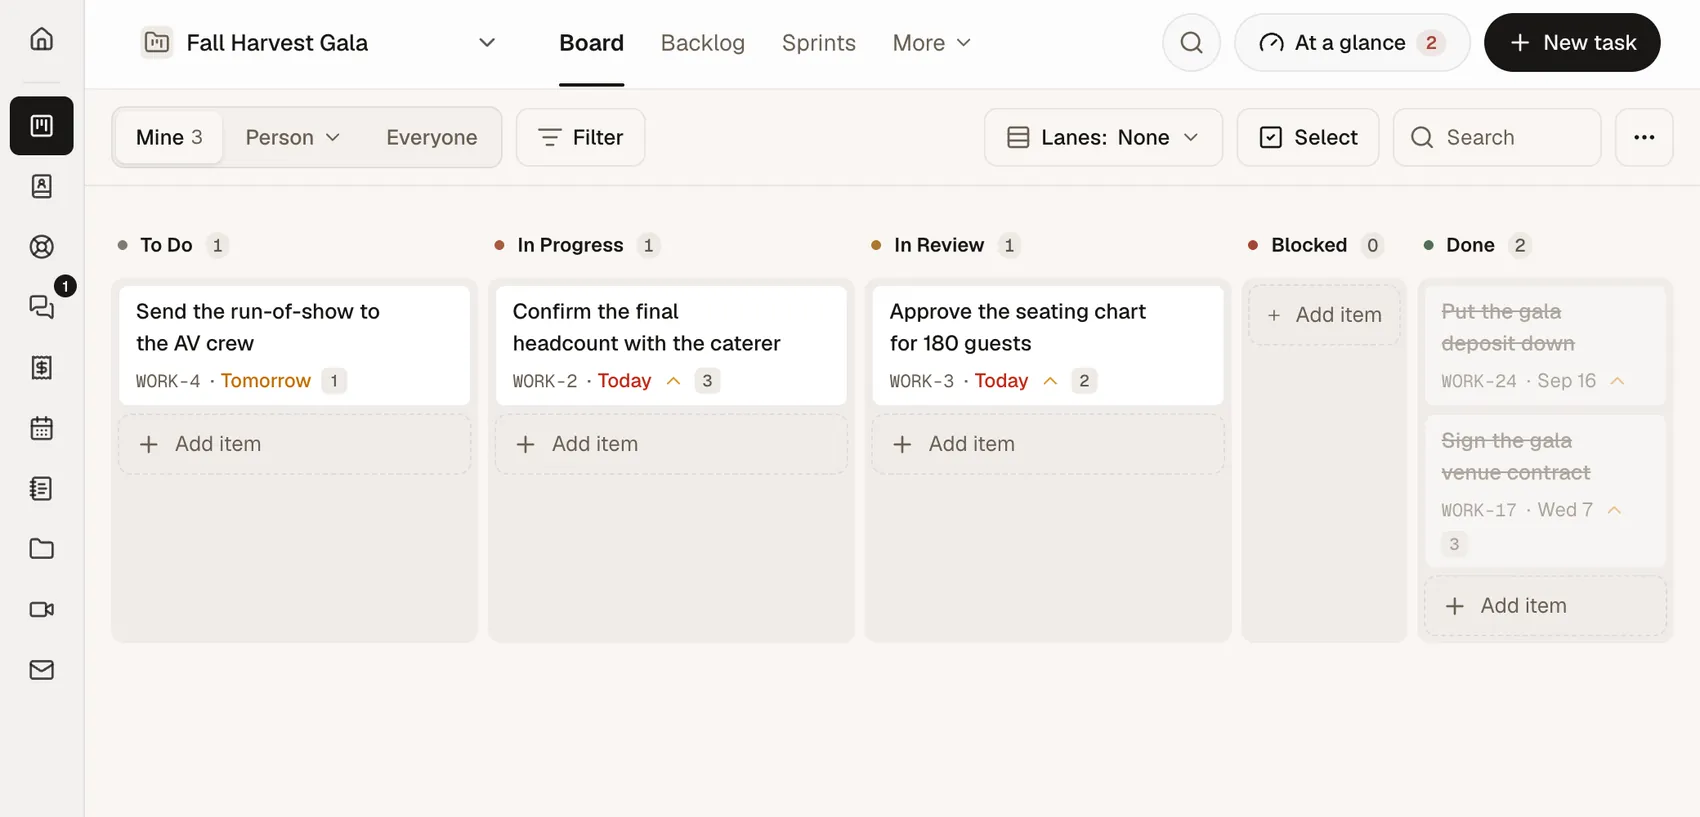Open the three-dot more options menu
Screen dimensions: 1700x817
pos(1644,137)
